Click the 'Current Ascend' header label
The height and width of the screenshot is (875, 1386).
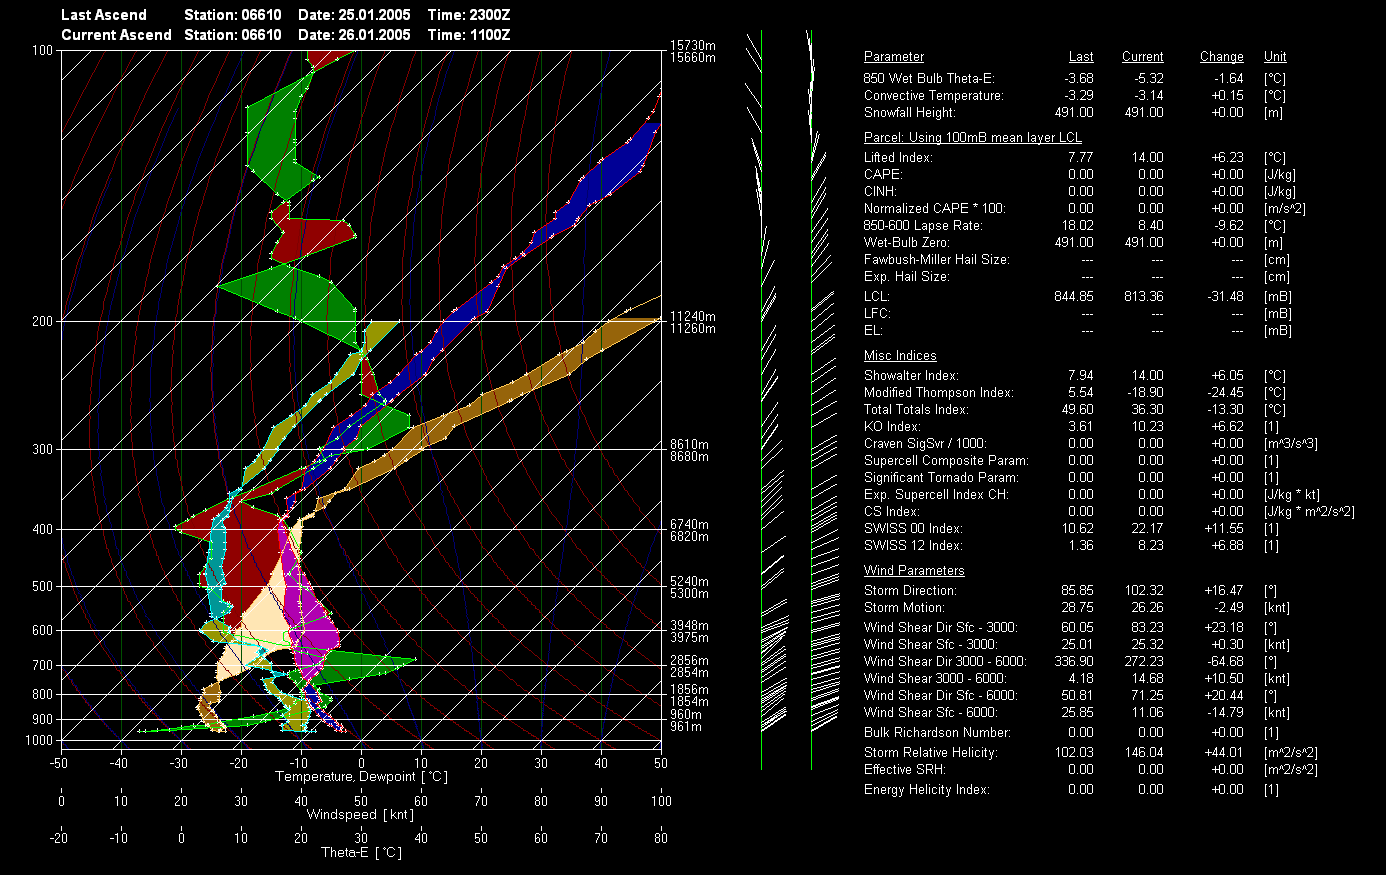pos(116,35)
